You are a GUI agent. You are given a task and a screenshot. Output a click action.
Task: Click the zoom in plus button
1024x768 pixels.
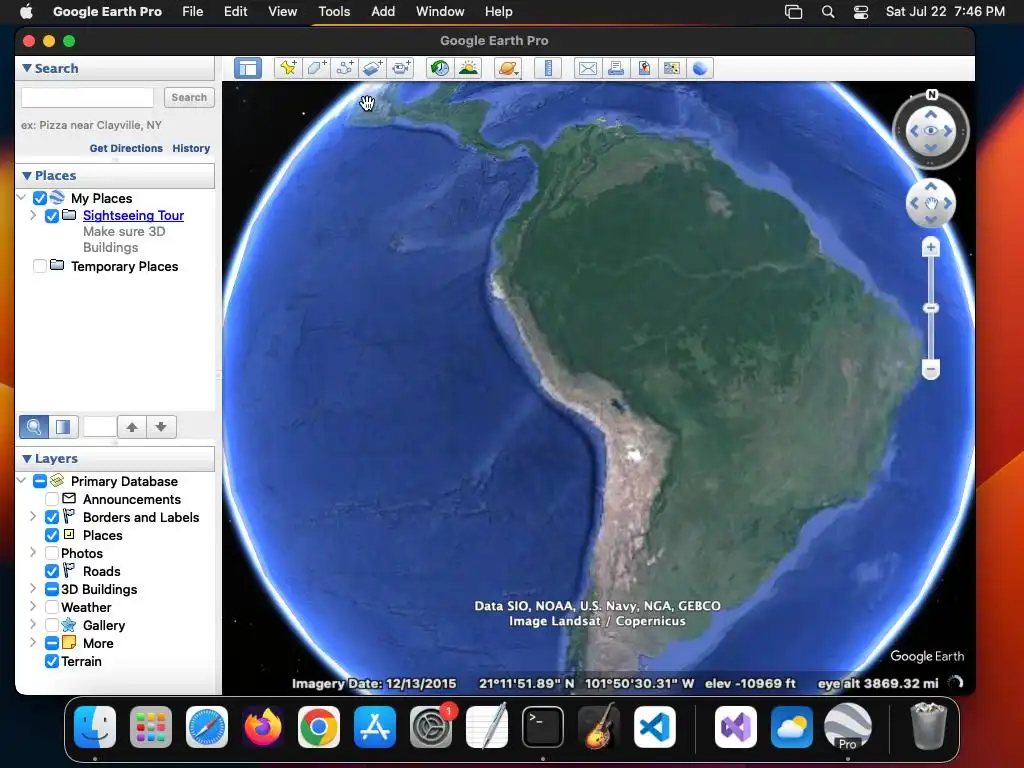click(x=931, y=248)
